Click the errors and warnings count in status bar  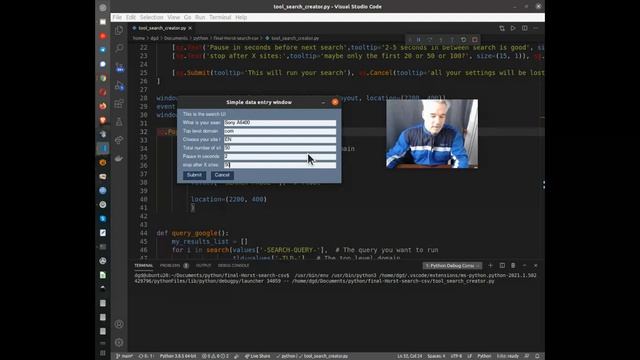point(216,356)
